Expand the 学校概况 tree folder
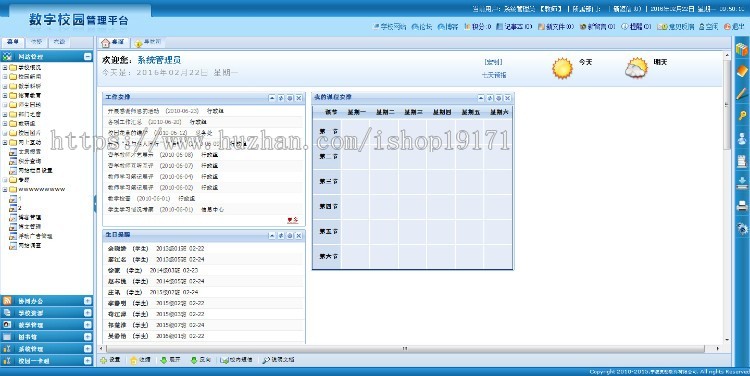Image resolution: width=750 pixels, height=376 pixels. (5, 67)
